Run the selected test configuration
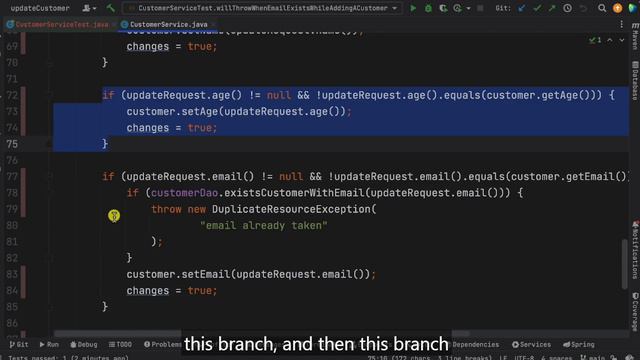Viewport: 640px width, 360px height. [413, 8]
